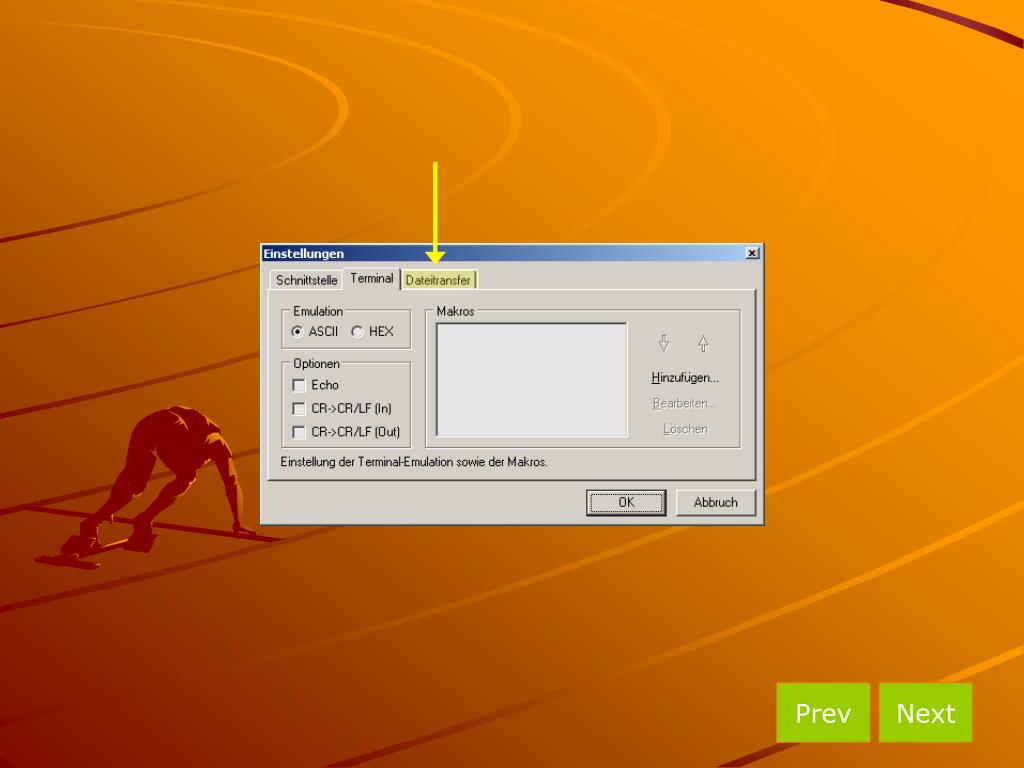Click the description text about Terminal-Emulation

pyautogui.click(x=414, y=462)
